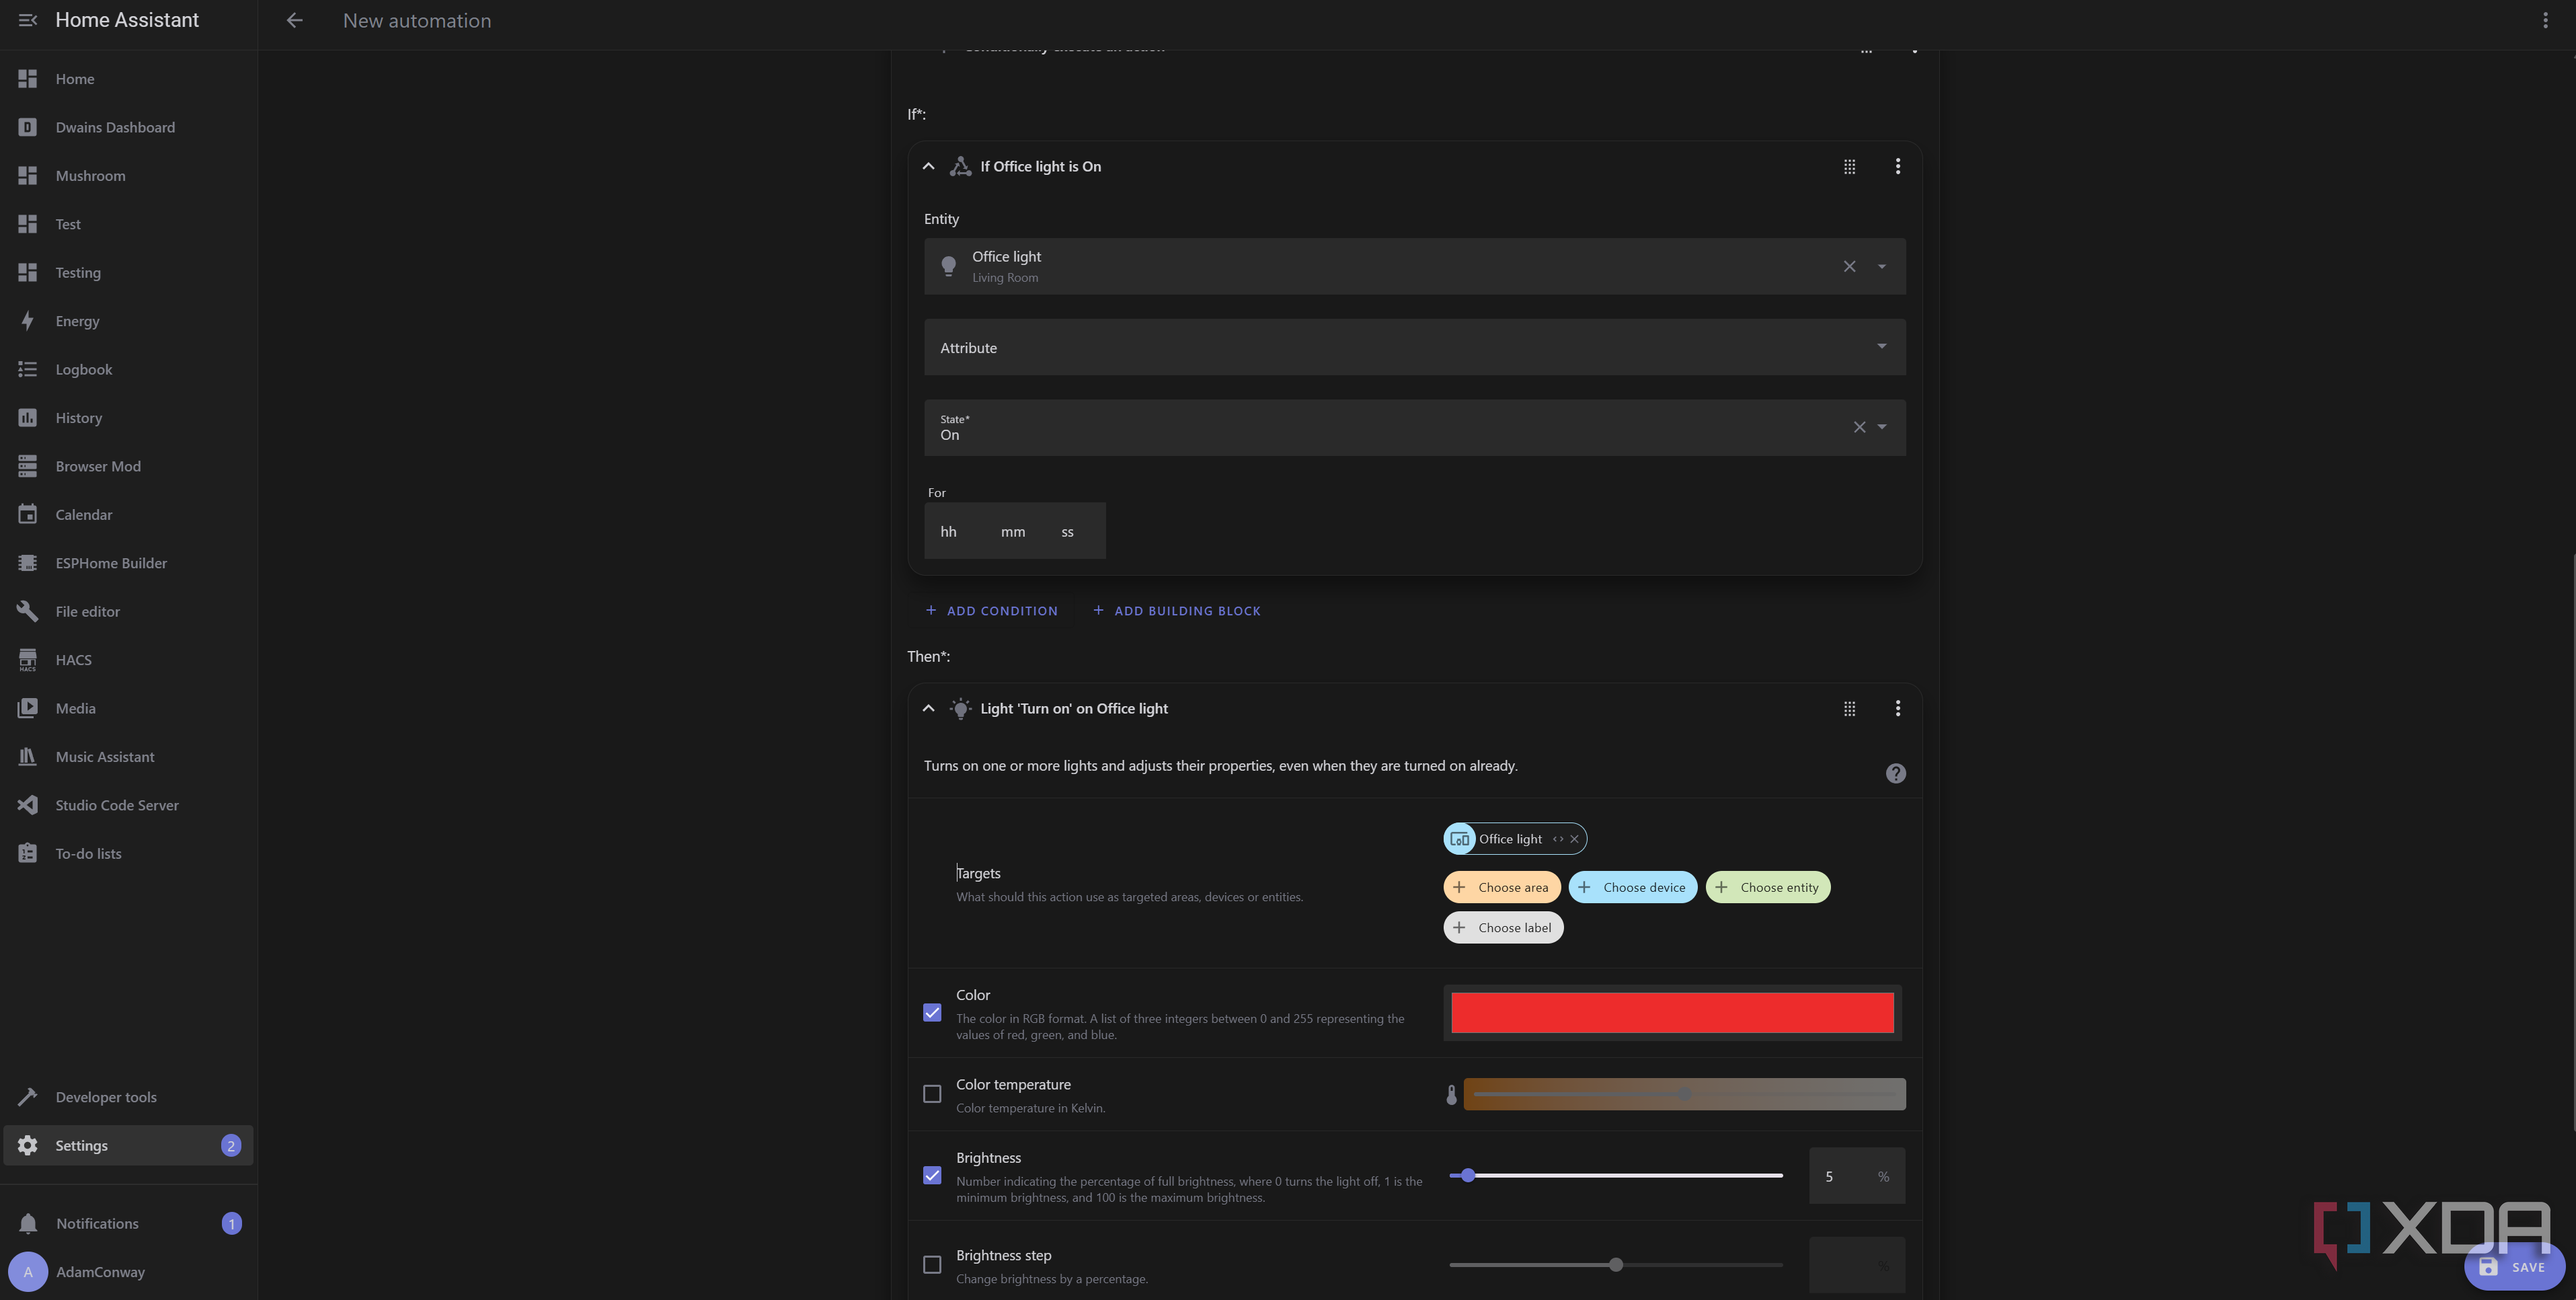
Task: Click the Browser Mod sidebar icon
Action: click(27, 466)
